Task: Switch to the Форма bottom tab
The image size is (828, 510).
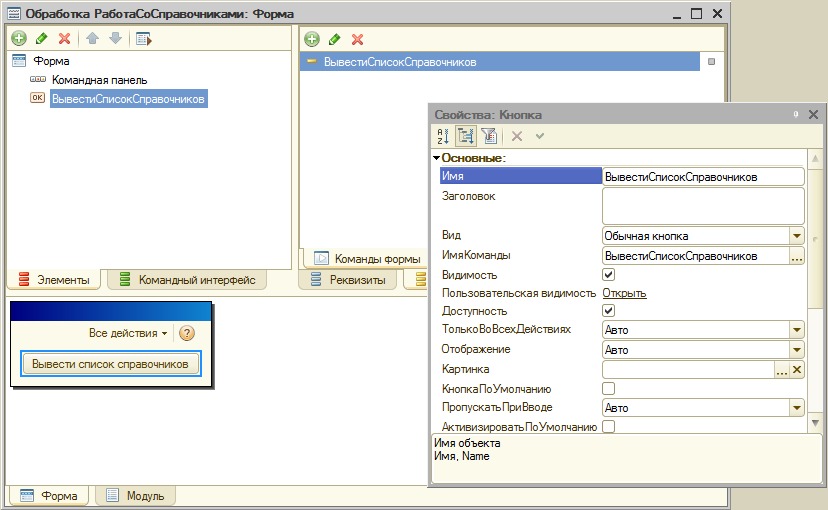Action: (49, 496)
